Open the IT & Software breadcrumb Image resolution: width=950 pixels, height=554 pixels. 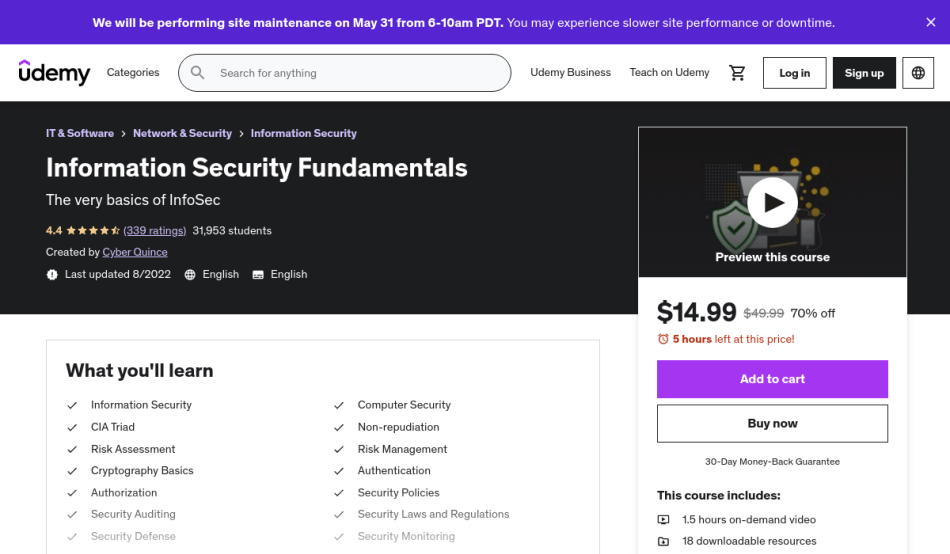click(x=80, y=133)
